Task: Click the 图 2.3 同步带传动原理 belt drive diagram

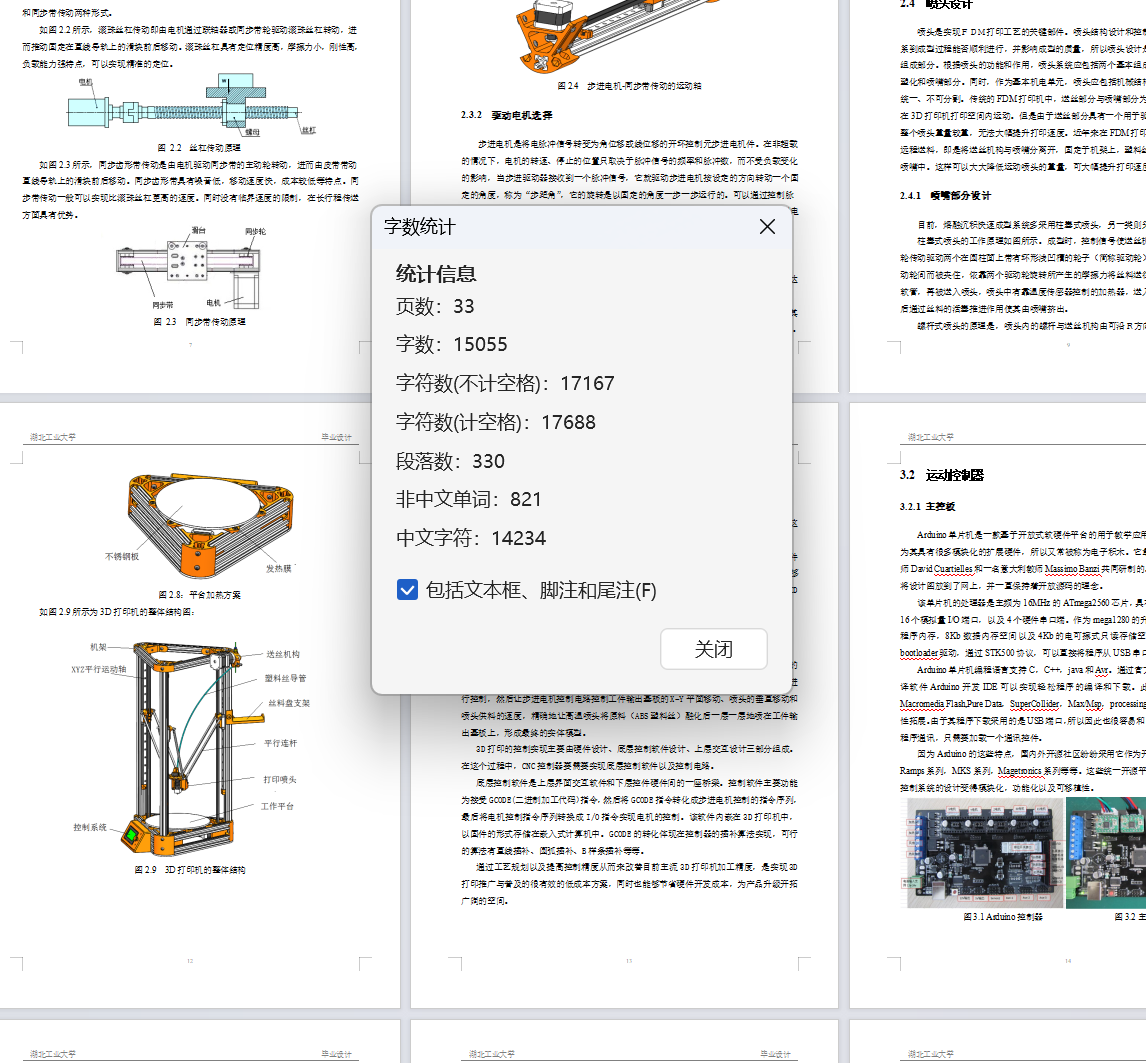Action: pos(189,268)
